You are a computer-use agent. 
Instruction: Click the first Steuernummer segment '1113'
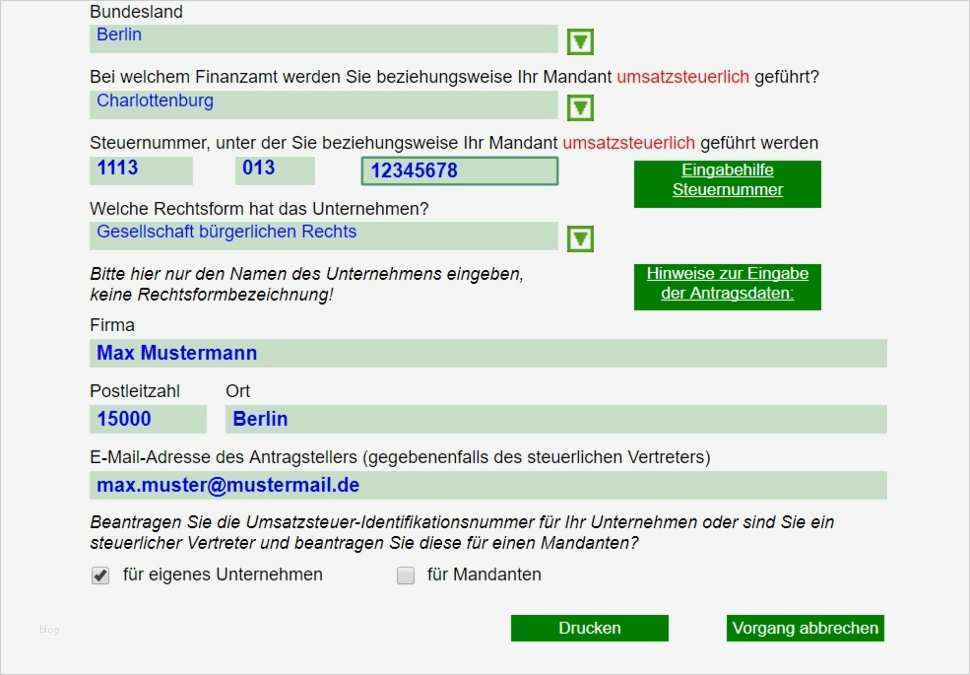pyautogui.click(x=140, y=170)
